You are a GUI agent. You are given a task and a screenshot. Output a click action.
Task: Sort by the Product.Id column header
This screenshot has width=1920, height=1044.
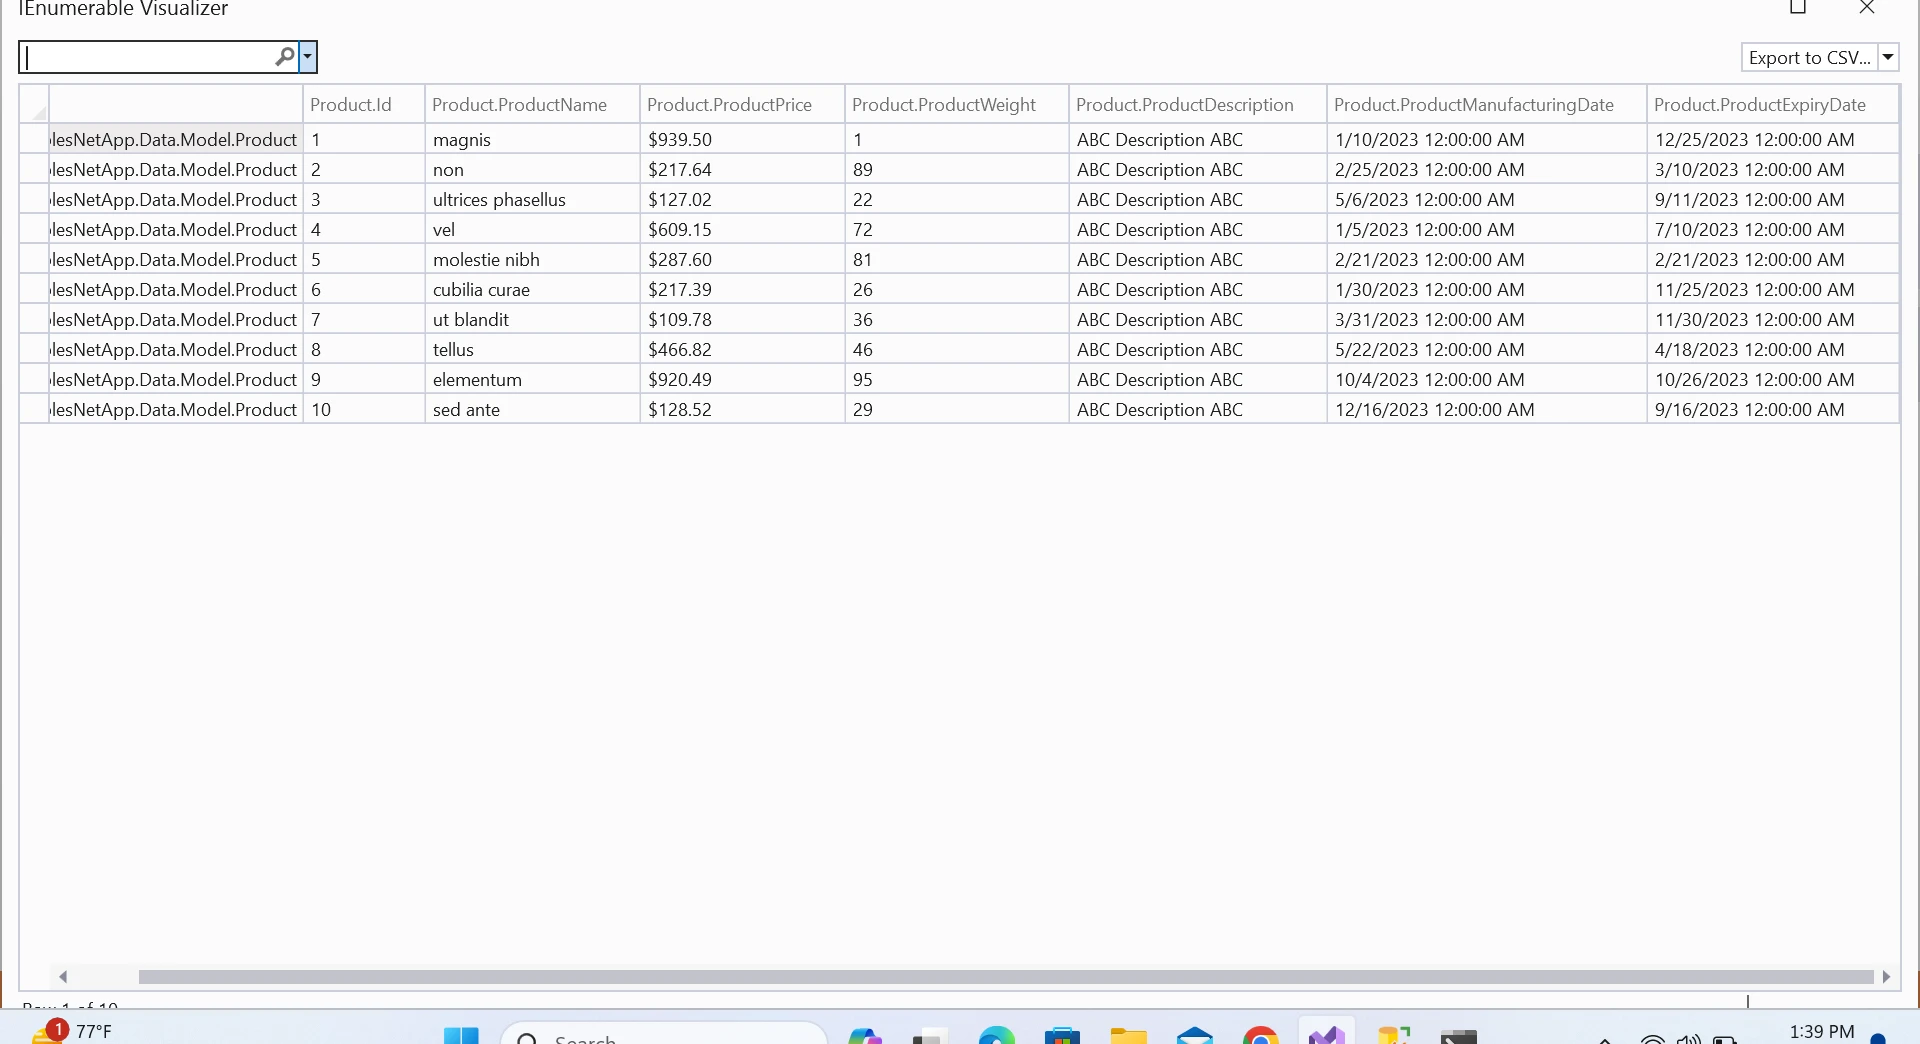364,104
